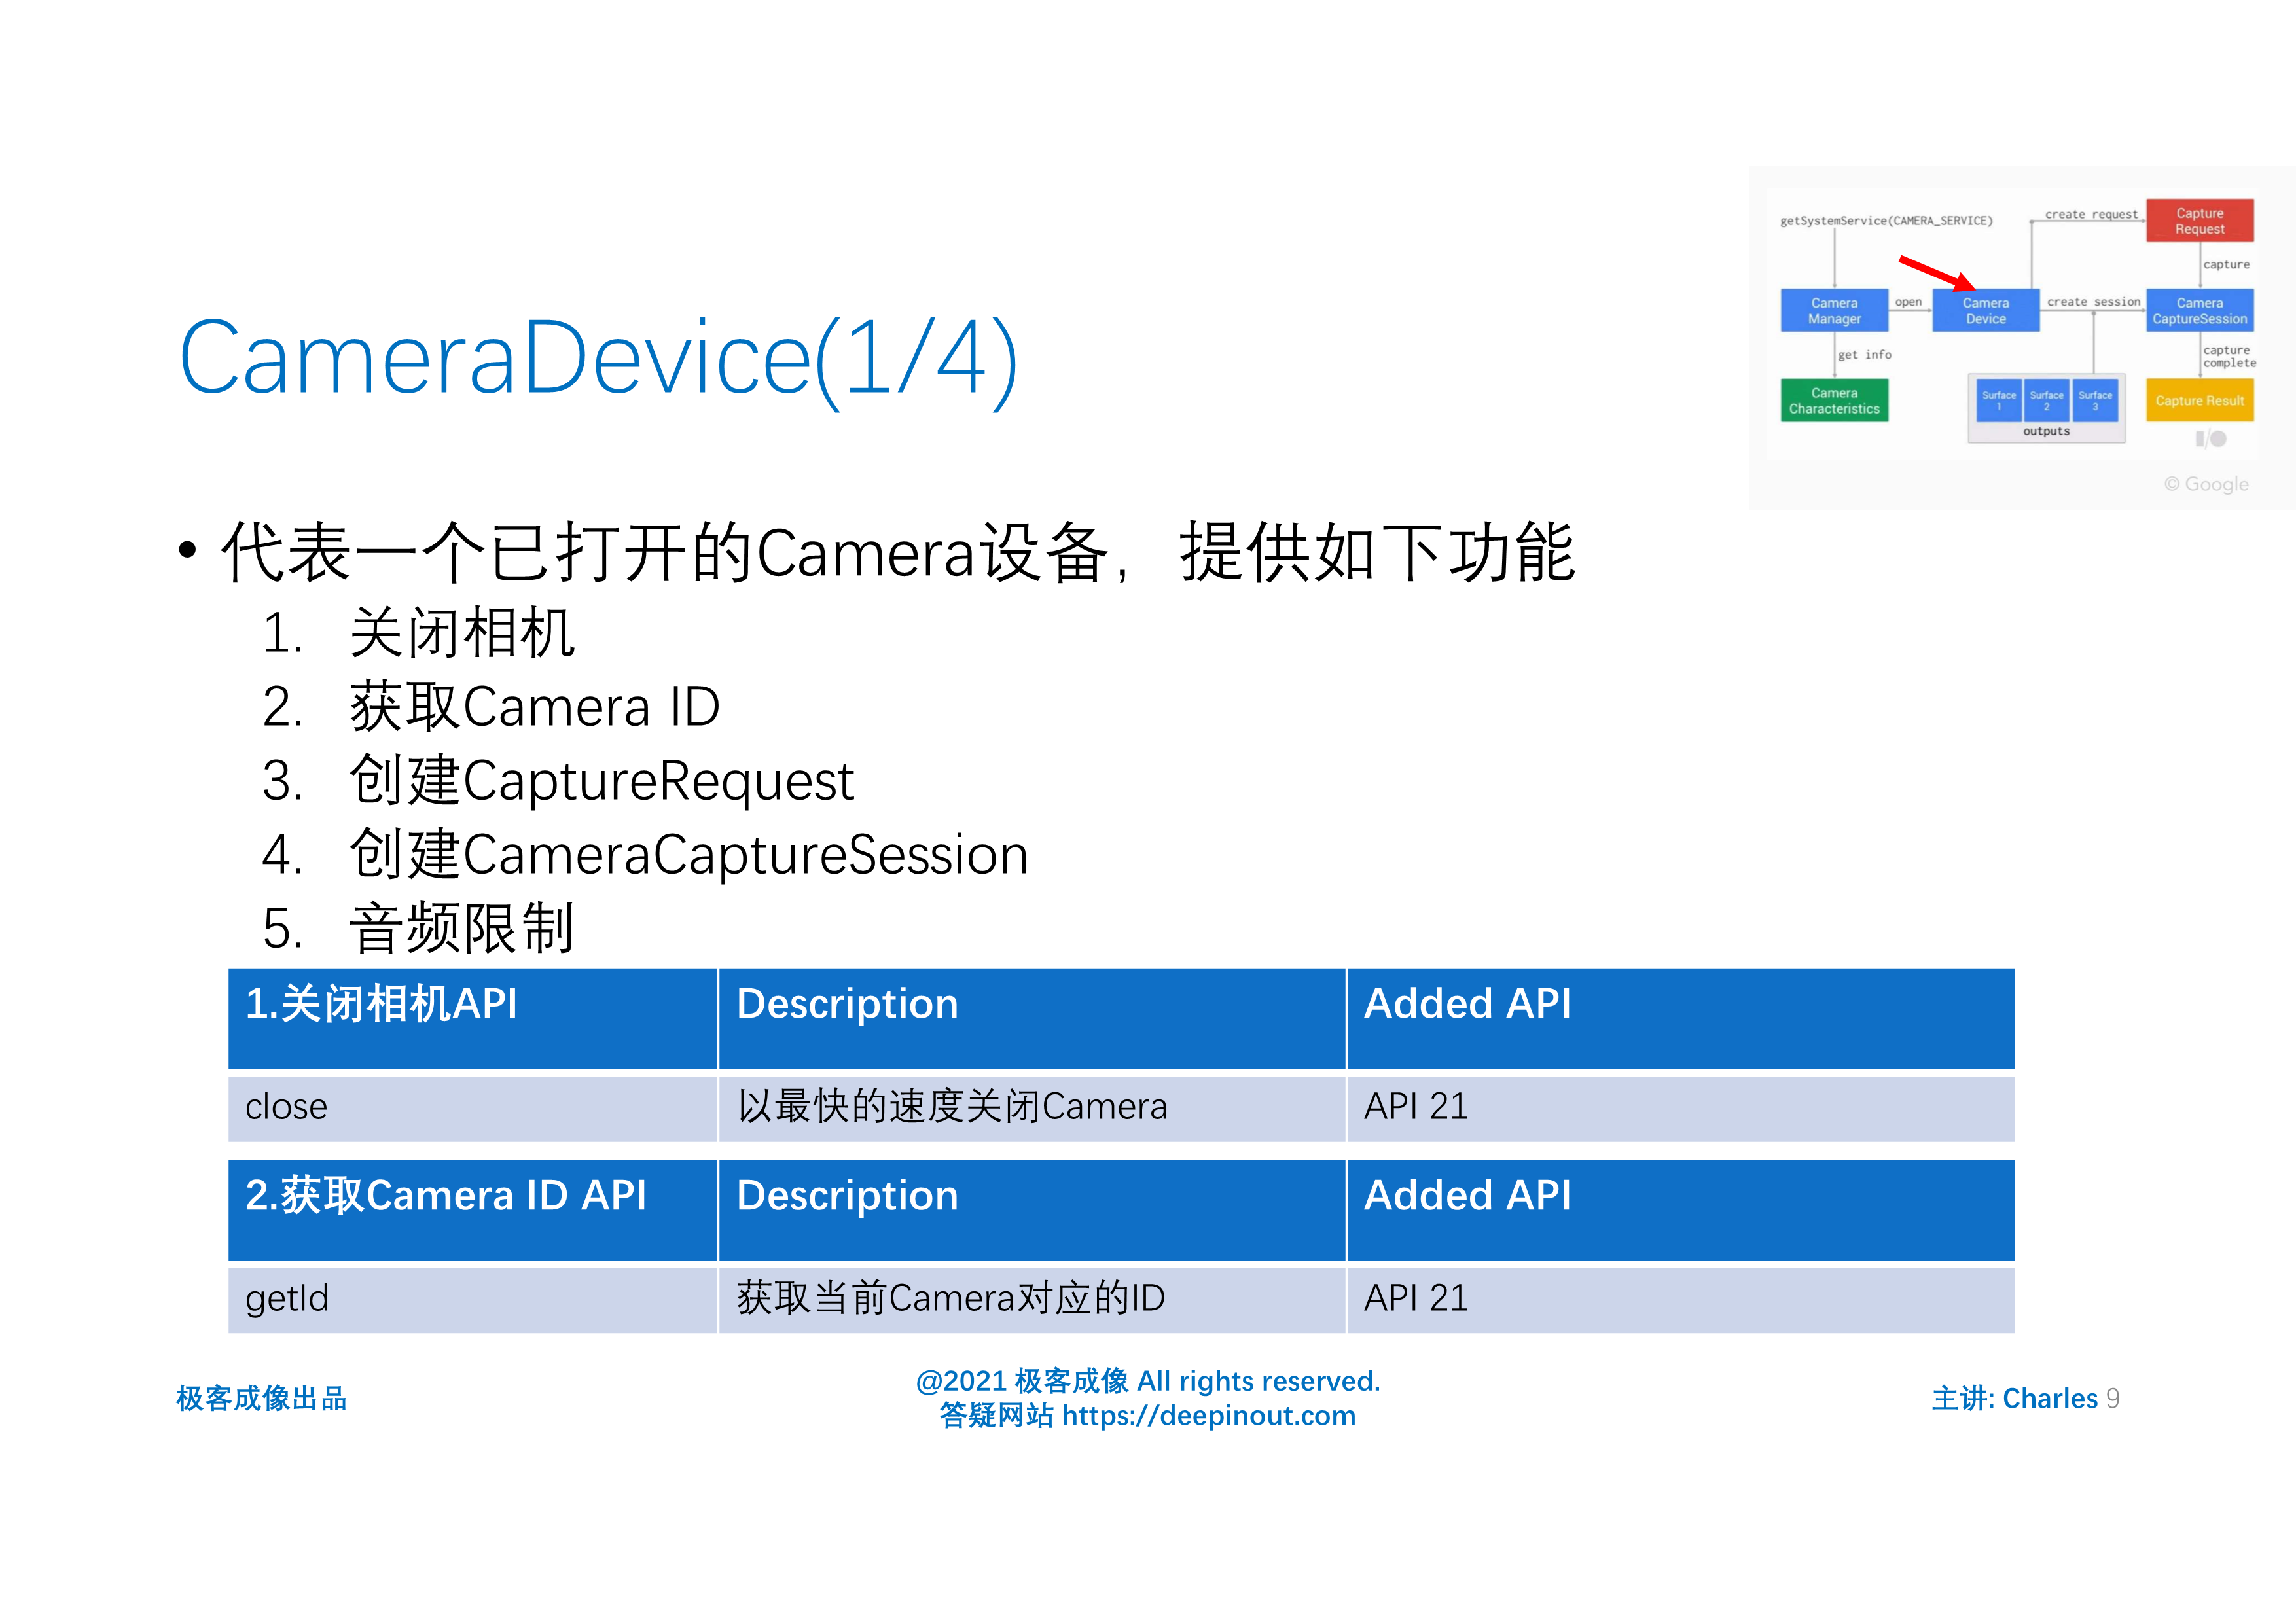Click Added API header of the second table
2296x1623 pixels.
[1680, 1210]
